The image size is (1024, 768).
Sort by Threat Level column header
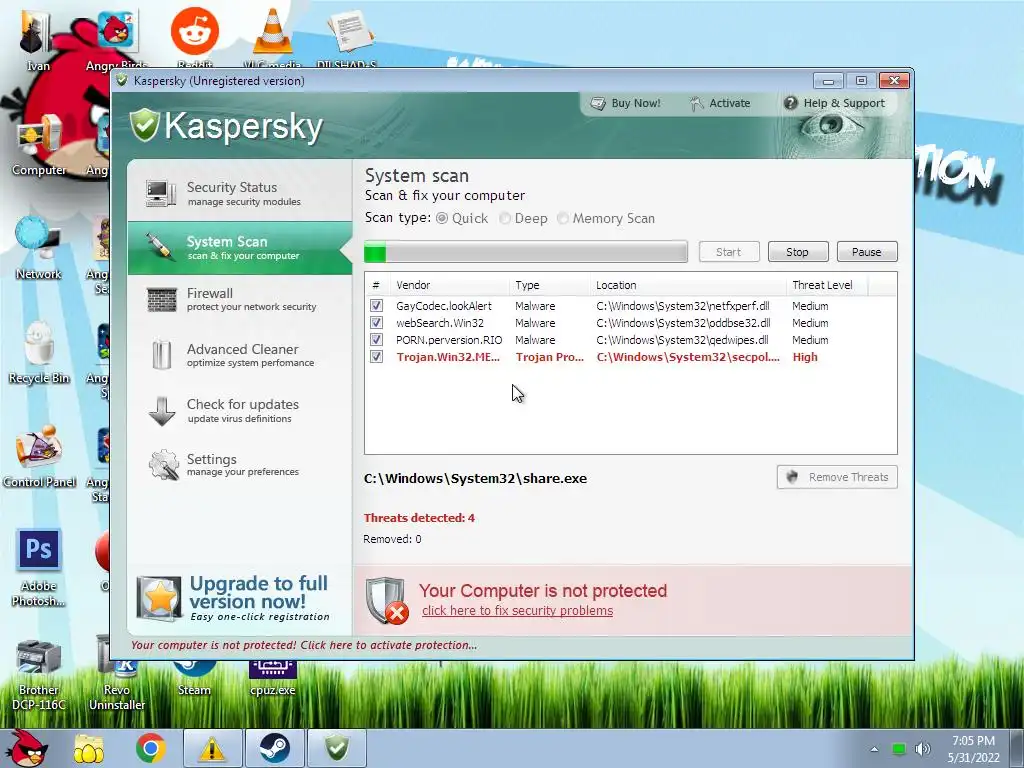(x=826, y=285)
